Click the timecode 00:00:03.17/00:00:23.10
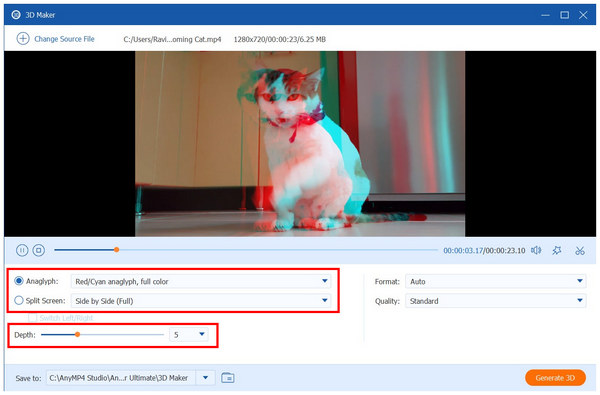The width and height of the screenshot is (600, 395). [x=484, y=251]
